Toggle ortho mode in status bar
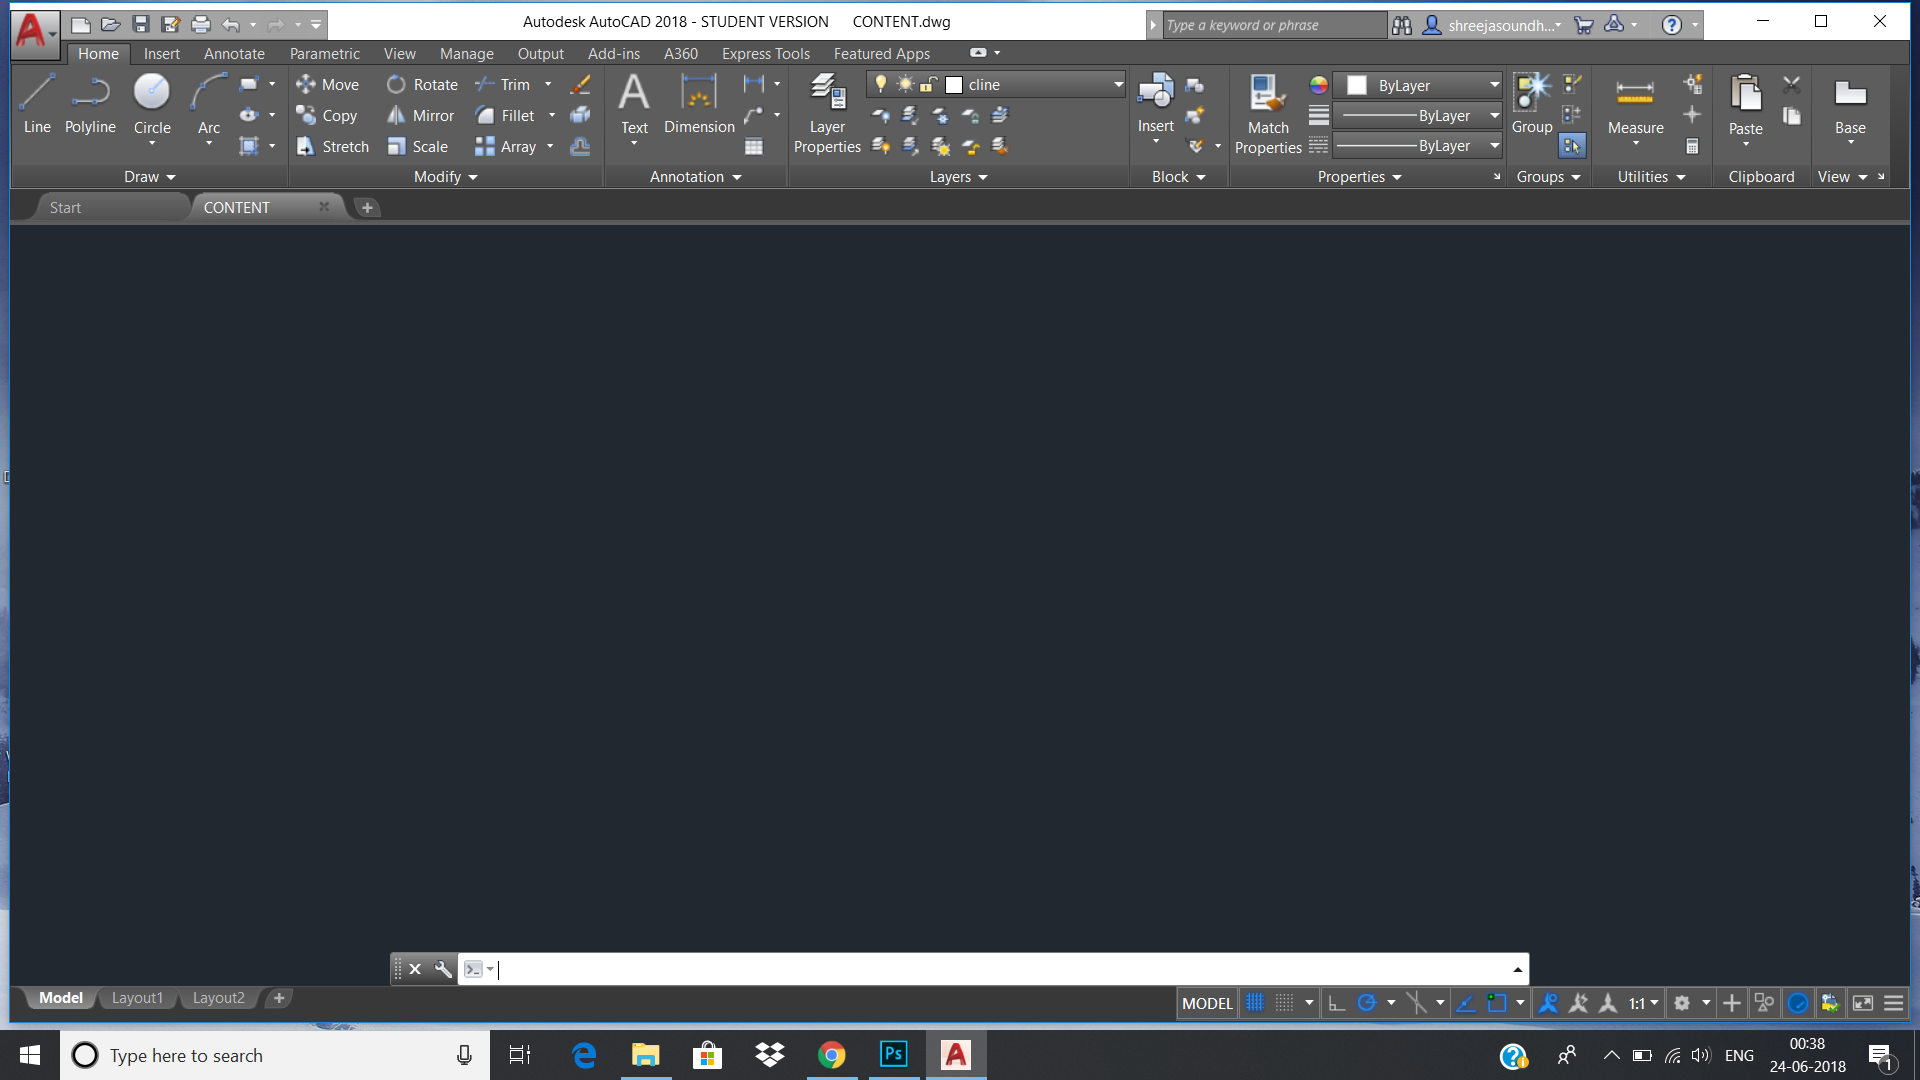The image size is (1920, 1080). [x=1337, y=1003]
